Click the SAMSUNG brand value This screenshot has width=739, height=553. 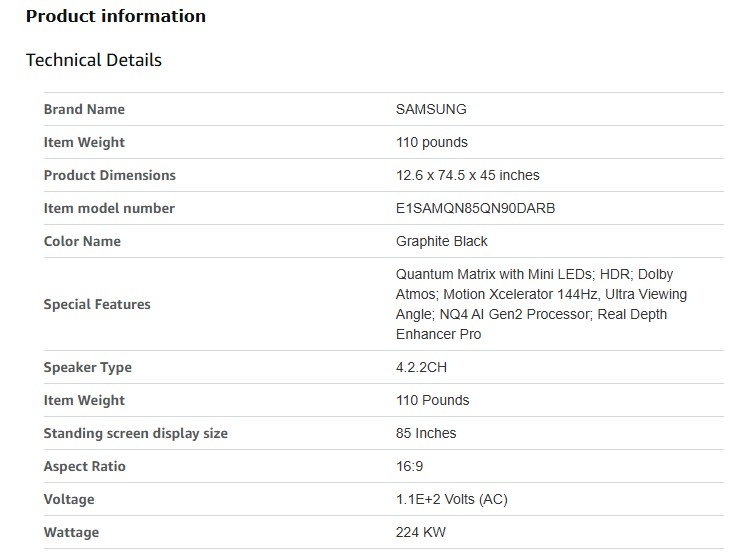click(431, 109)
